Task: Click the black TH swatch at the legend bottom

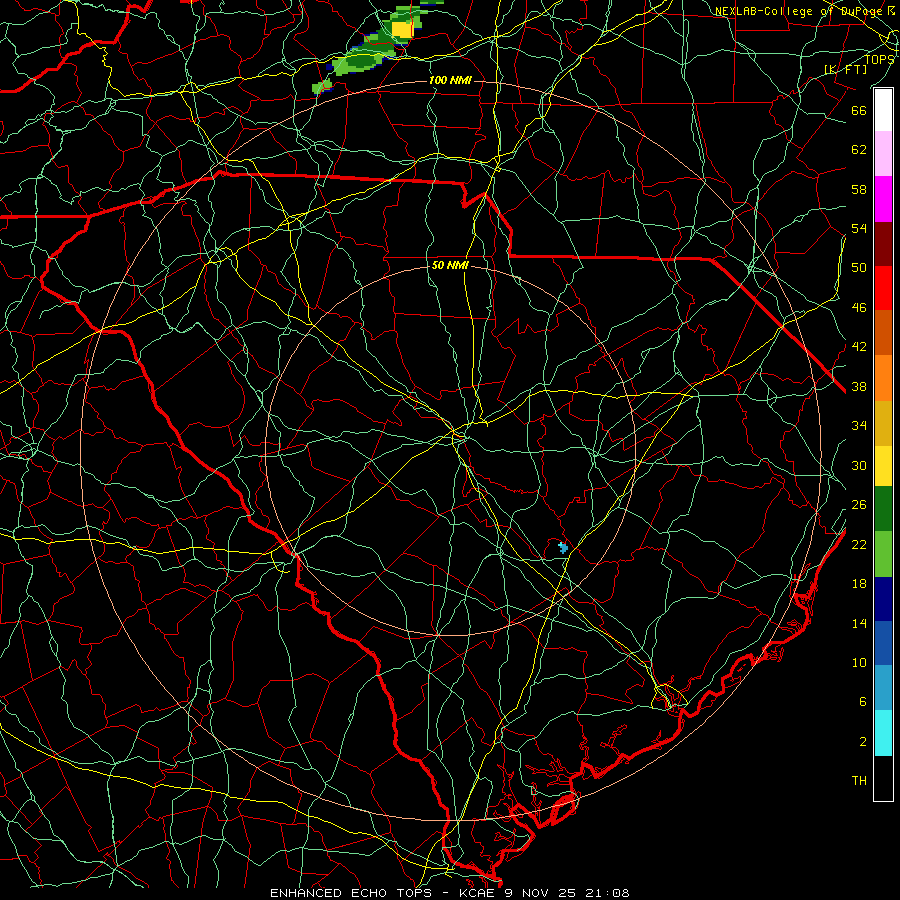Action: (883, 778)
